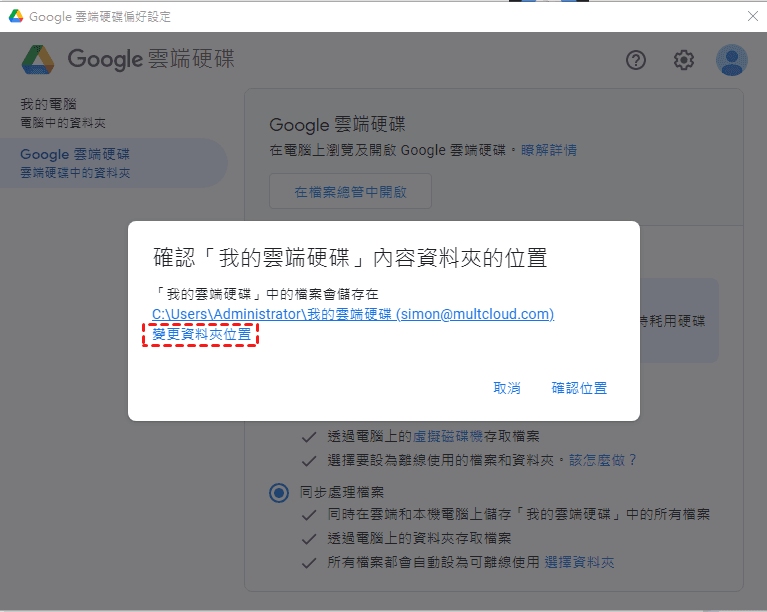Click the help question mark icon
Image resolution: width=767 pixels, height=612 pixels.
tap(636, 60)
